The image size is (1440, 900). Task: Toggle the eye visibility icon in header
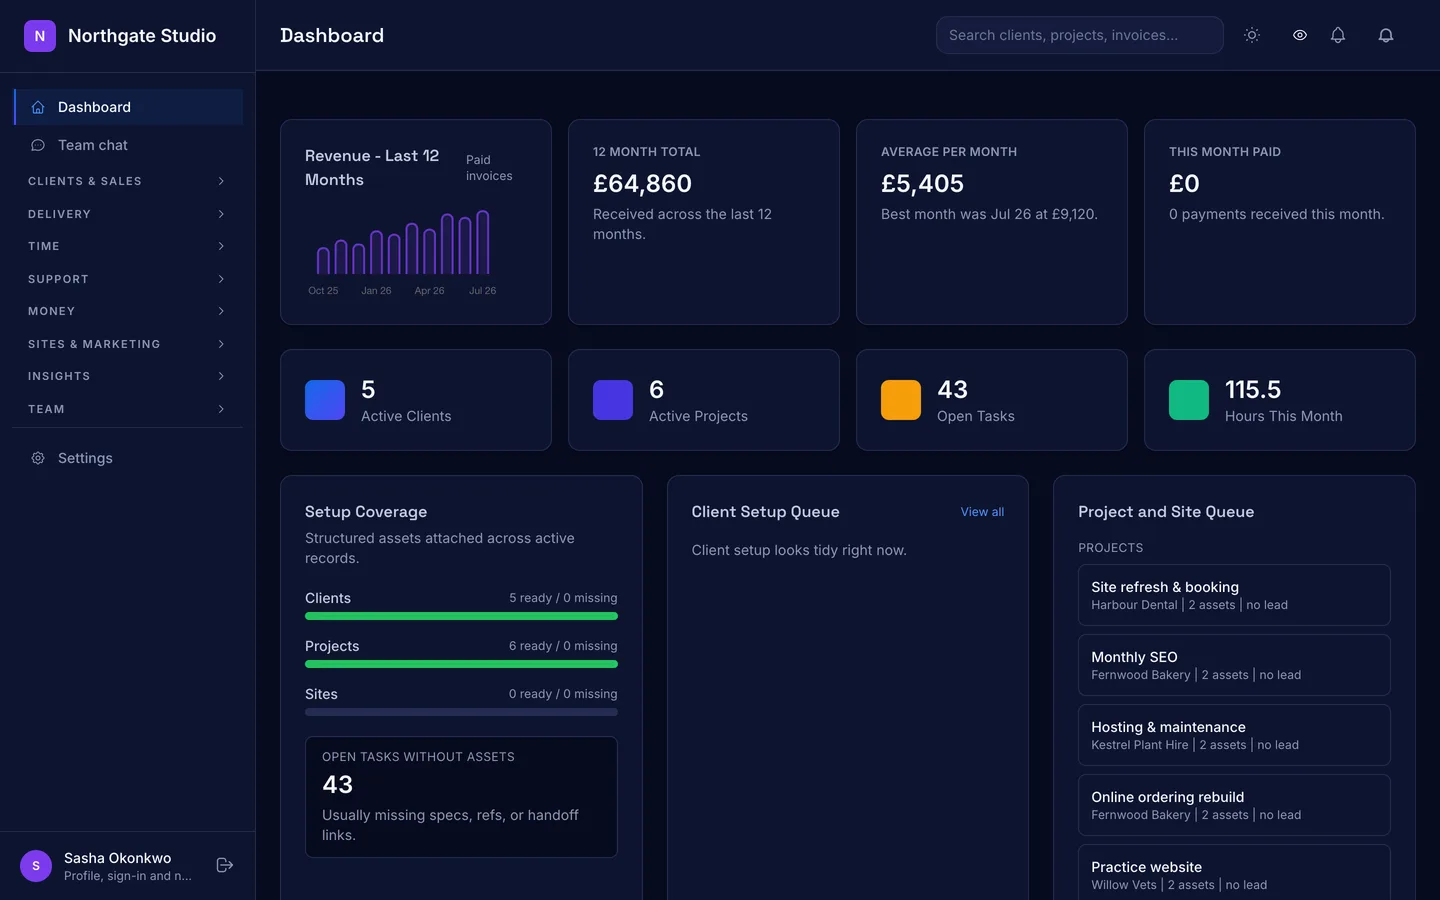[x=1300, y=35]
